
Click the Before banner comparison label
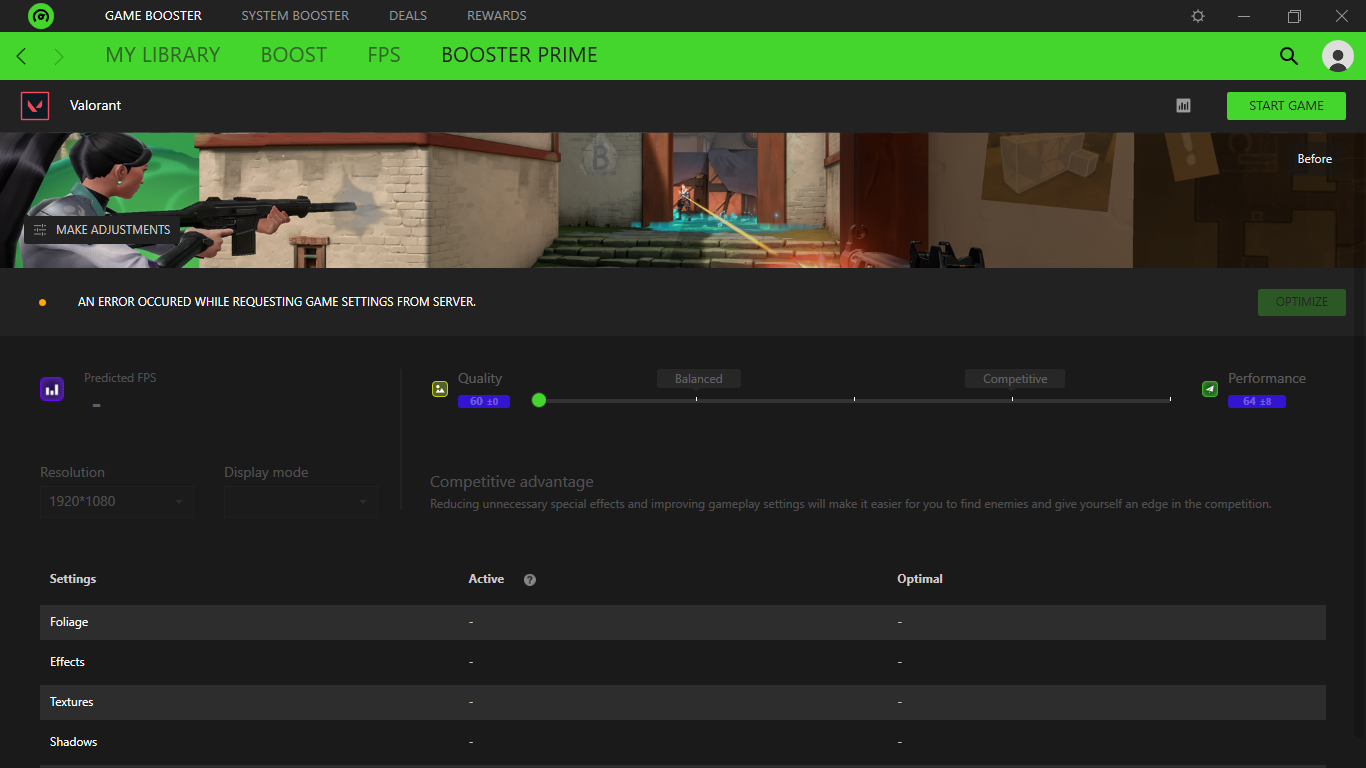point(1315,159)
